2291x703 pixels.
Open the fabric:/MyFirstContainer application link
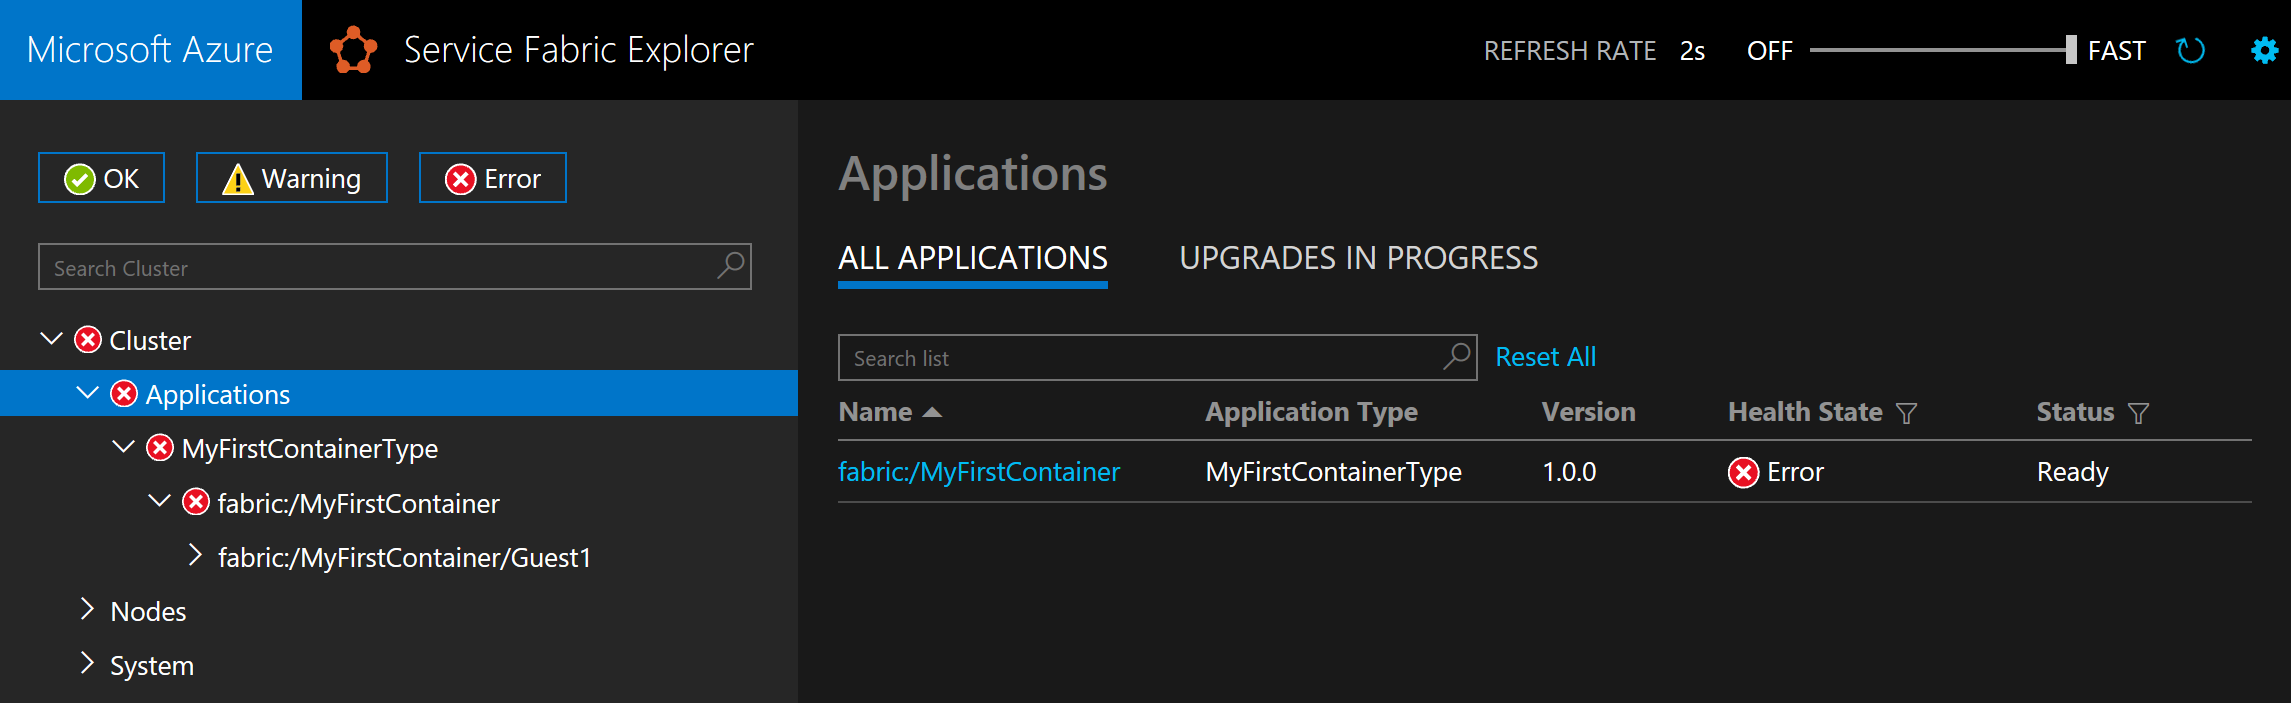coord(978,472)
